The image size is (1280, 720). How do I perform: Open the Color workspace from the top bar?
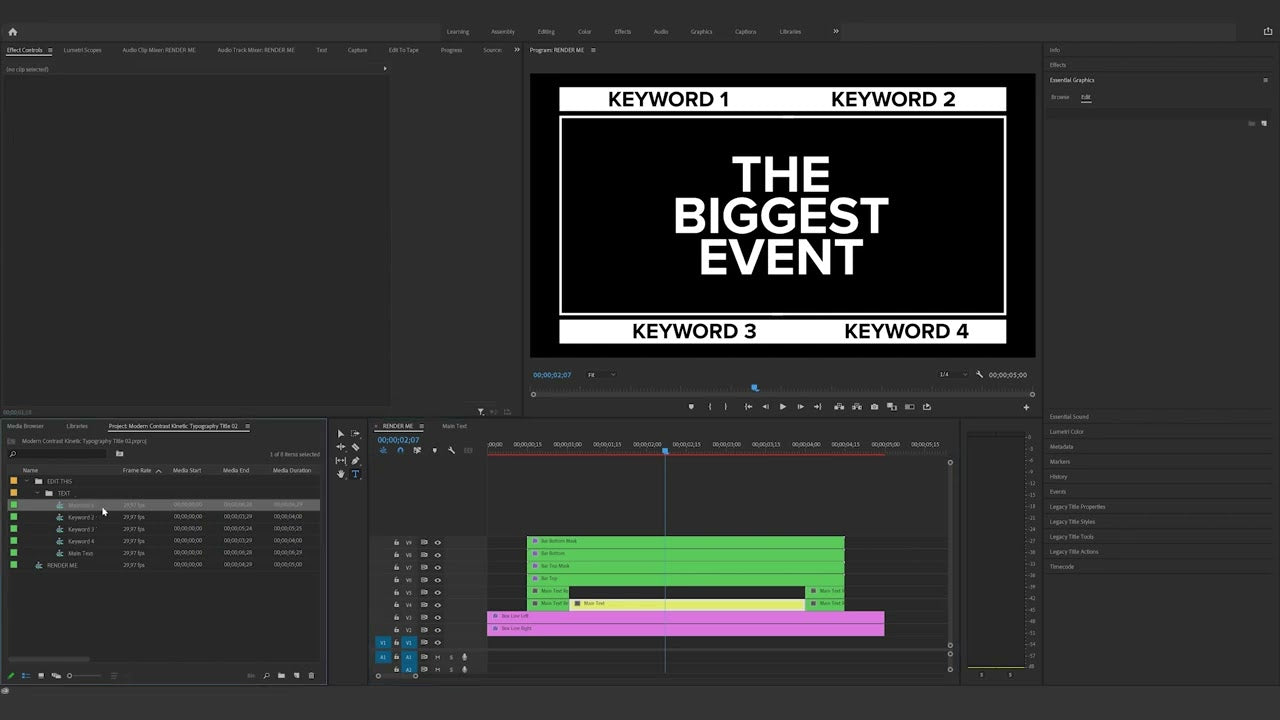click(x=585, y=31)
